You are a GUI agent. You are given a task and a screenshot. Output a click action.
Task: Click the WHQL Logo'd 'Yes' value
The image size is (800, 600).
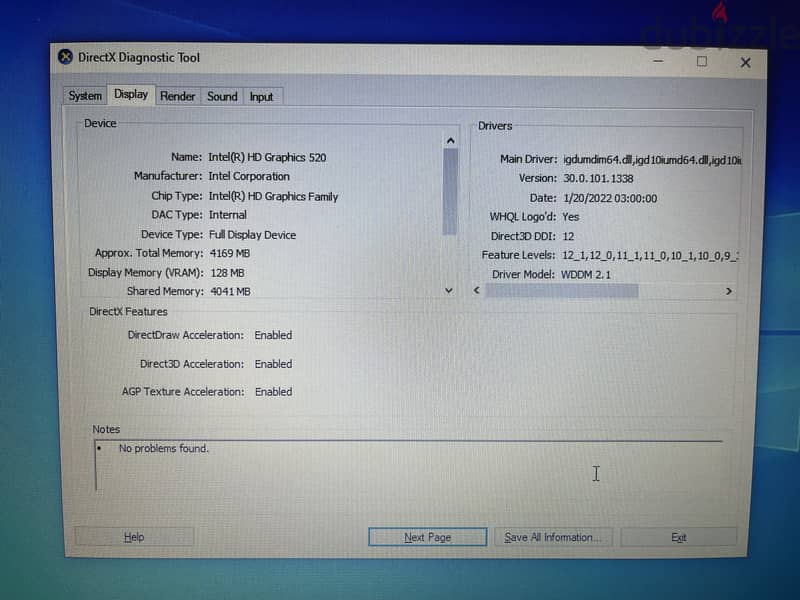click(571, 217)
